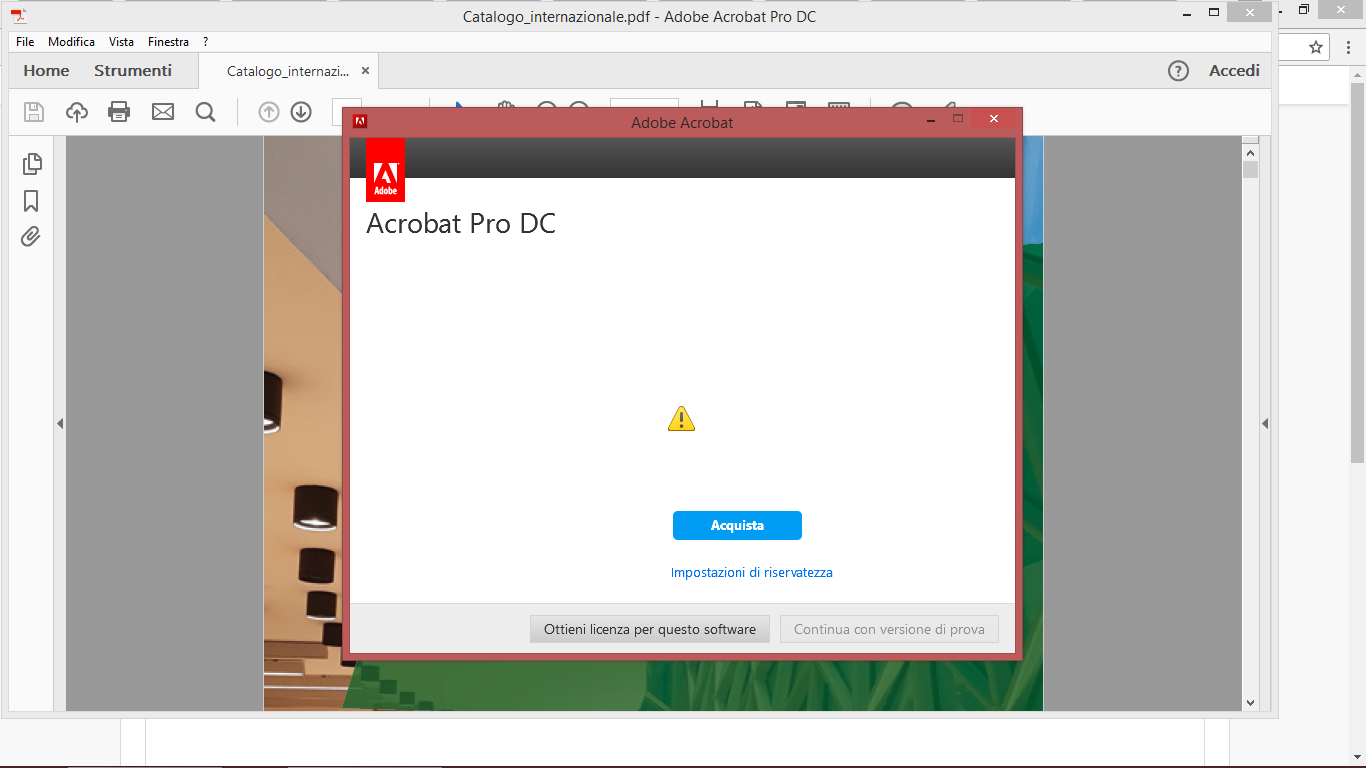
Task: Collapse the left navigation pane arrow
Action: coord(60,424)
